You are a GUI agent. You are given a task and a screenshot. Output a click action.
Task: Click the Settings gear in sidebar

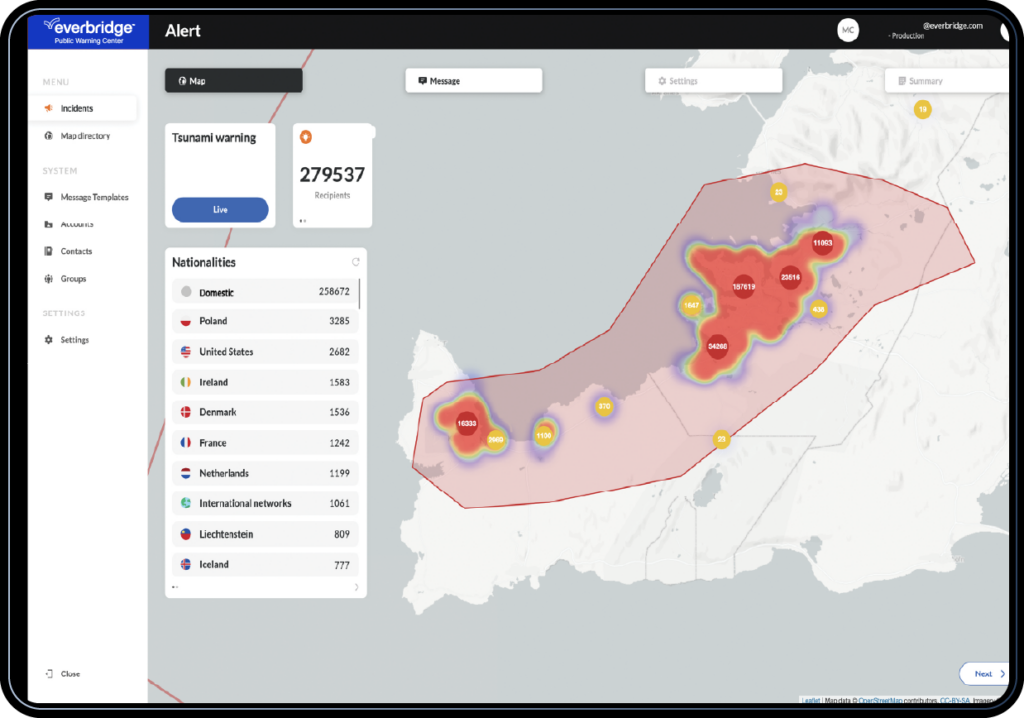click(48, 340)
